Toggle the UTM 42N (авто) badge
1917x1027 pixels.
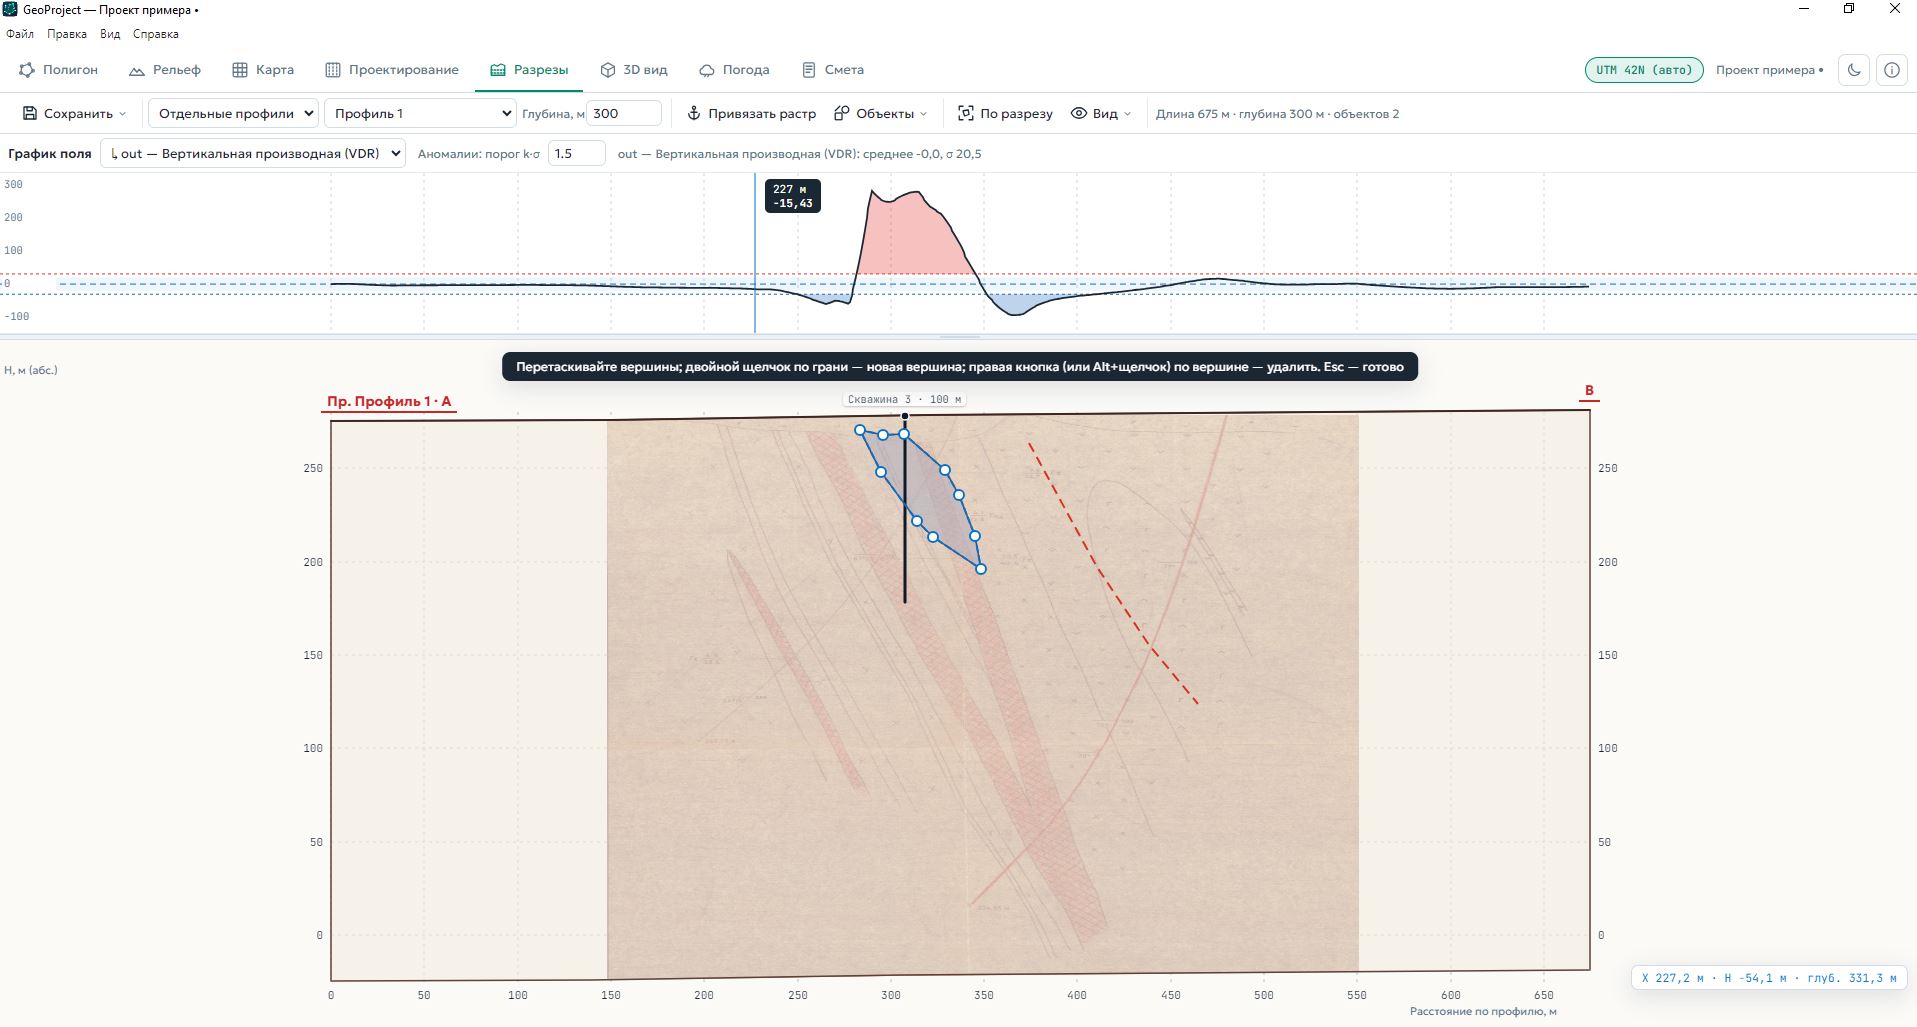[1644, 70]
